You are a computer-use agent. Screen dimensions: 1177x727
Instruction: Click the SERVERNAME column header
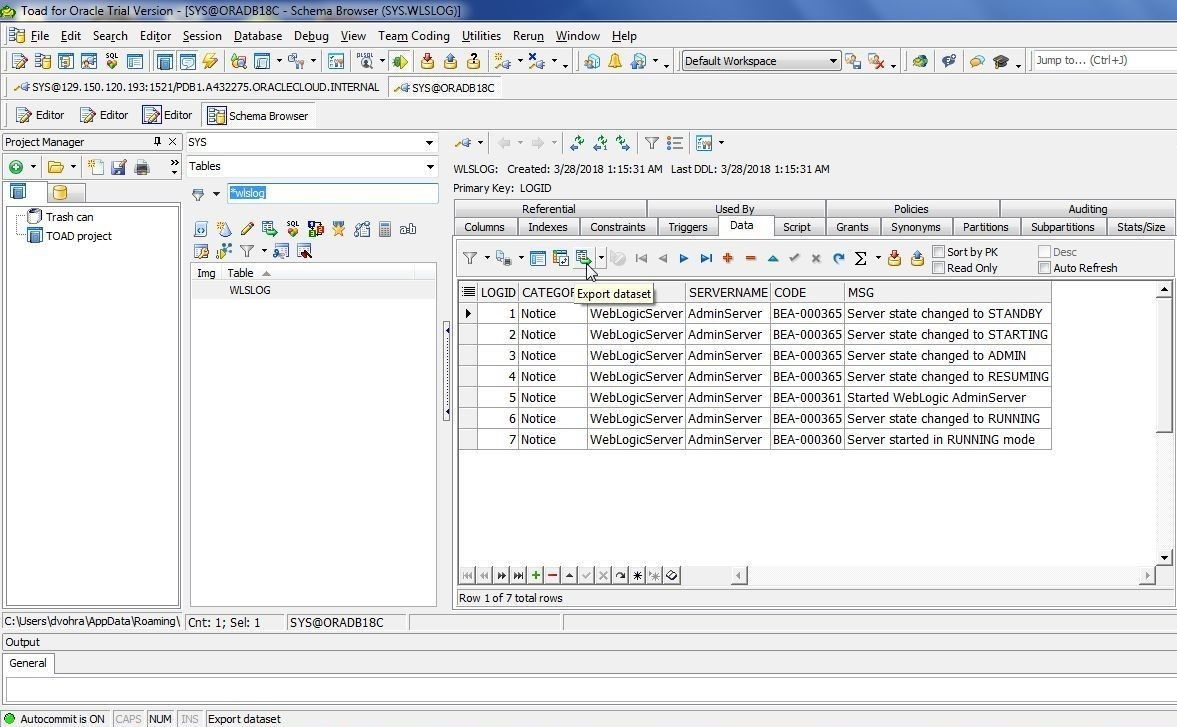coord(728,293)
